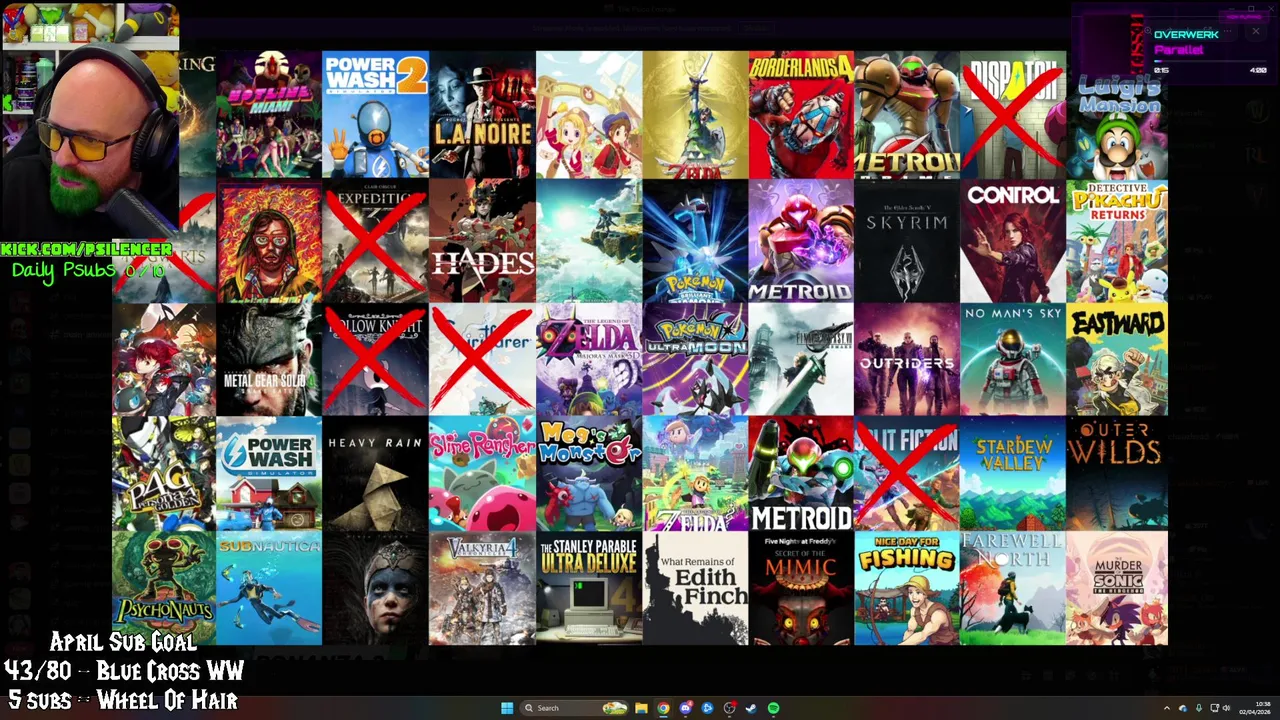
Task: Open Spotify from the taskbar
Action: coord(773,708)
